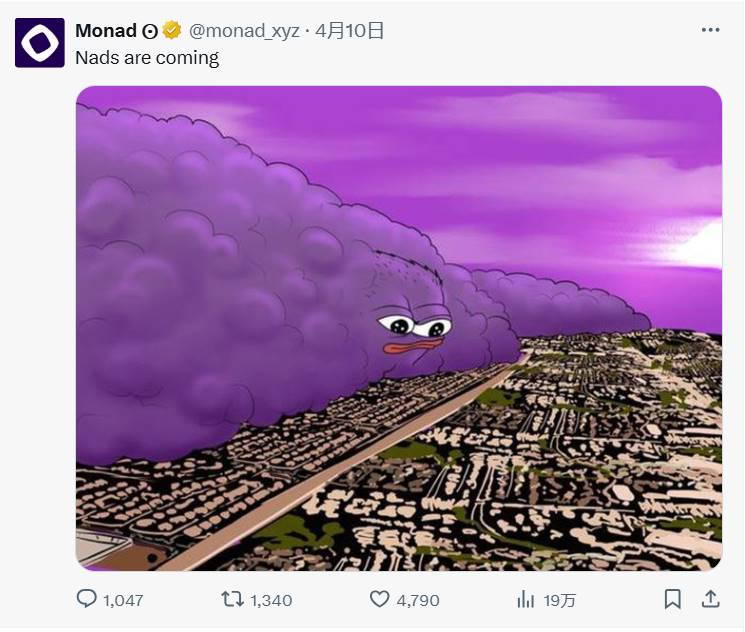Open the three-dot more options menu
This screenshot has width=745, height=632.
pyautogui.click(x=710, y=30)
